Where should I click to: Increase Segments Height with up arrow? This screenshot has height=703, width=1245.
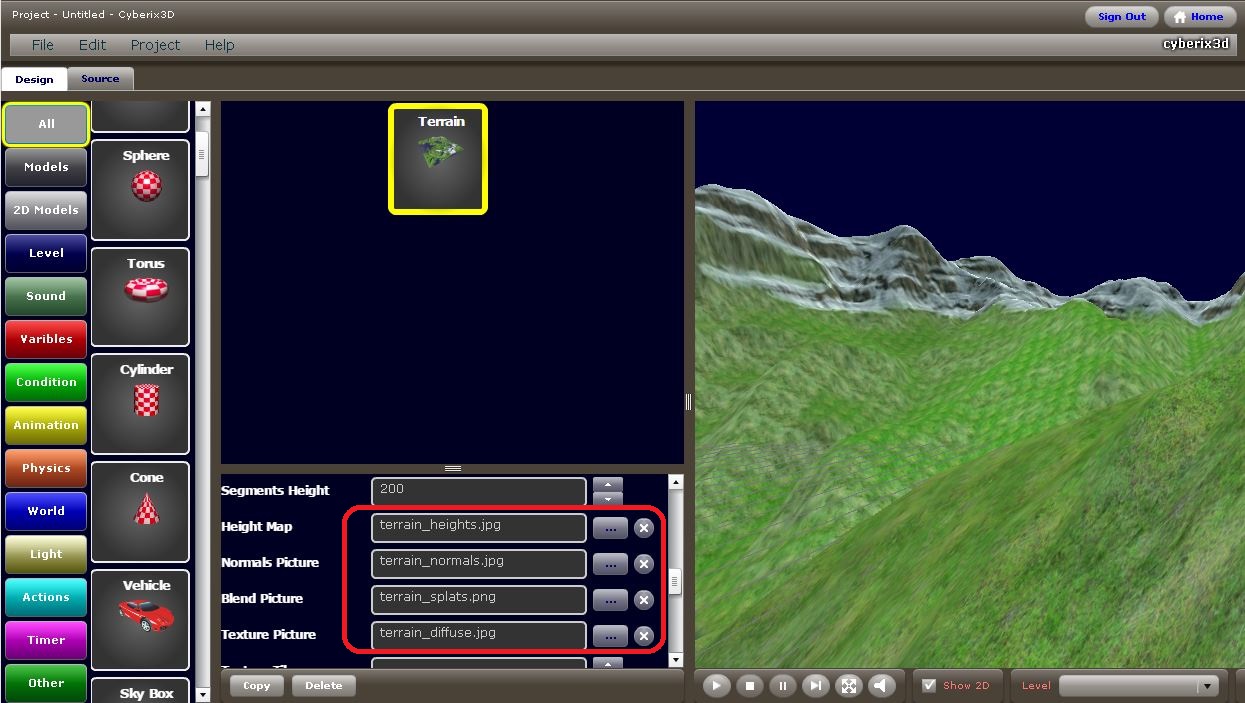point(607,484)
